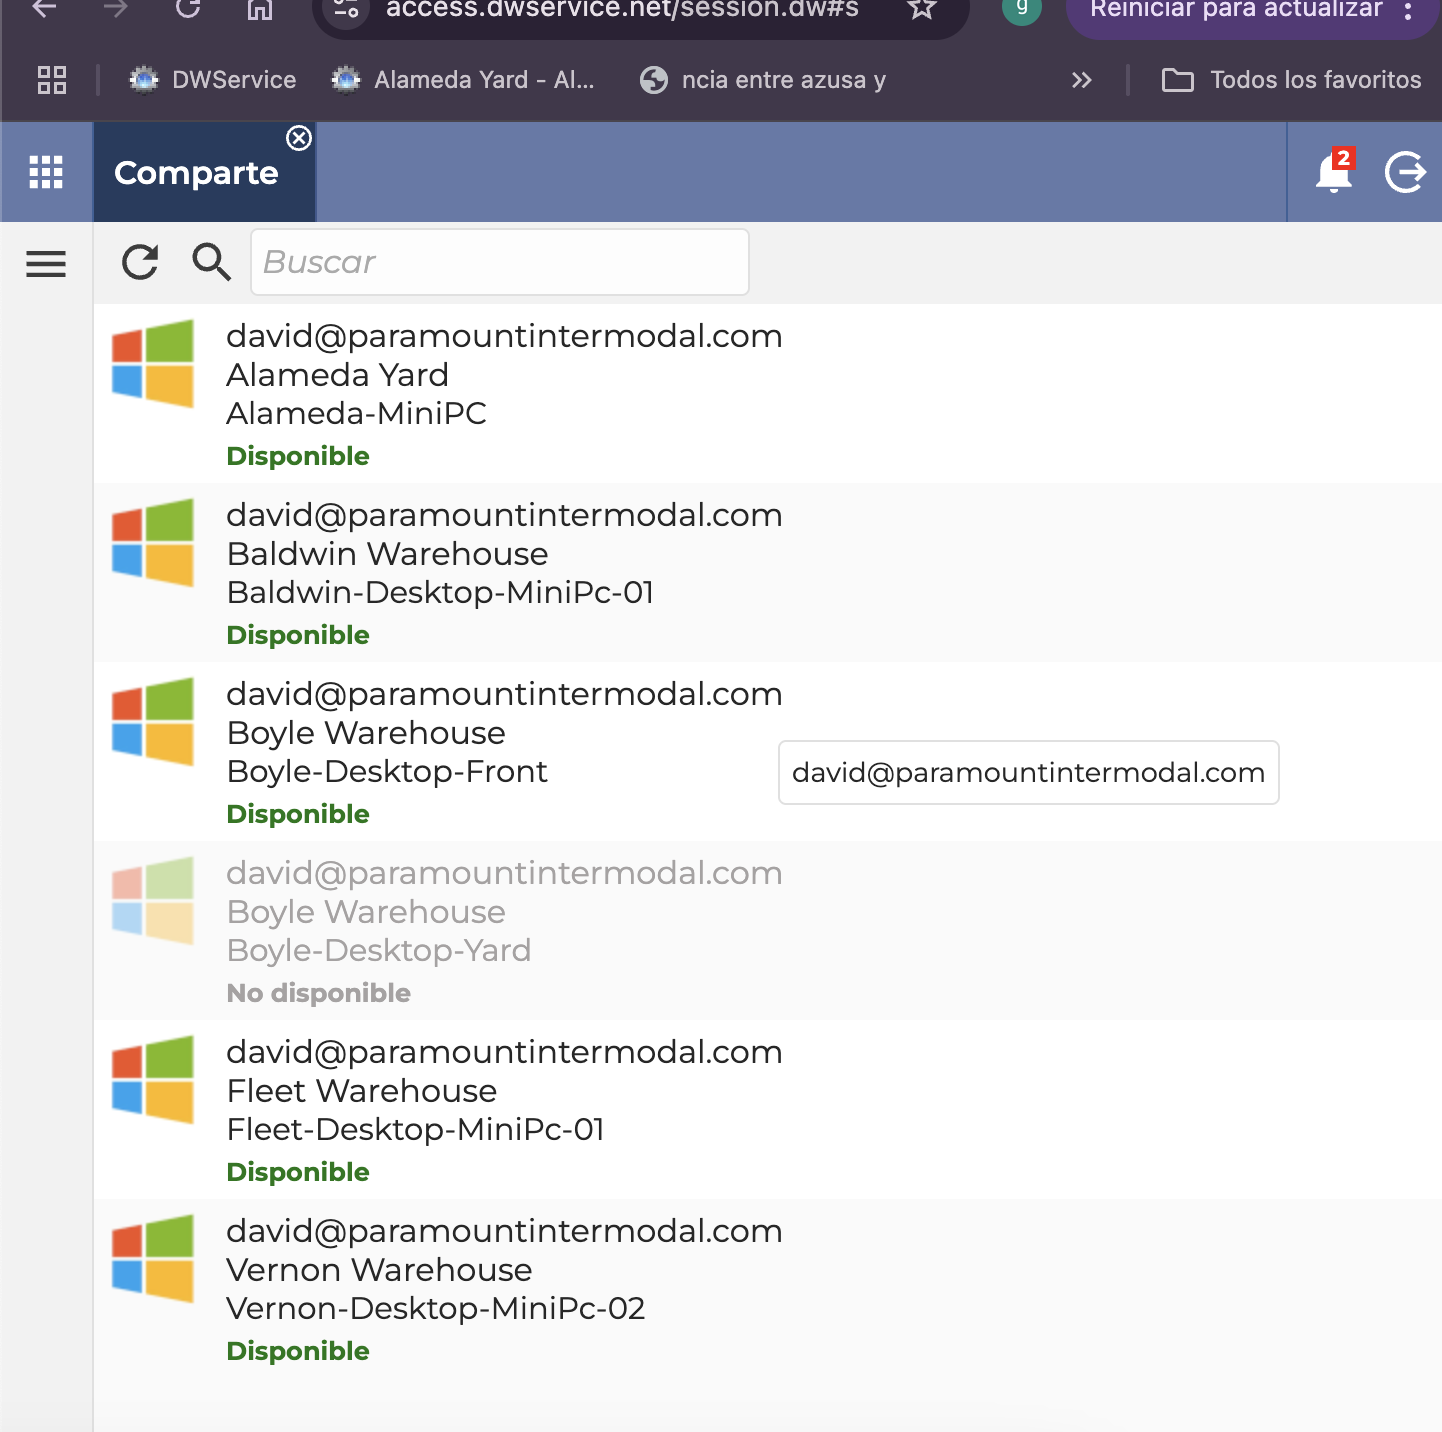Focus the Buscar search field
This screenshot has height=1432, width=1442.
click(x=499, y=262)
